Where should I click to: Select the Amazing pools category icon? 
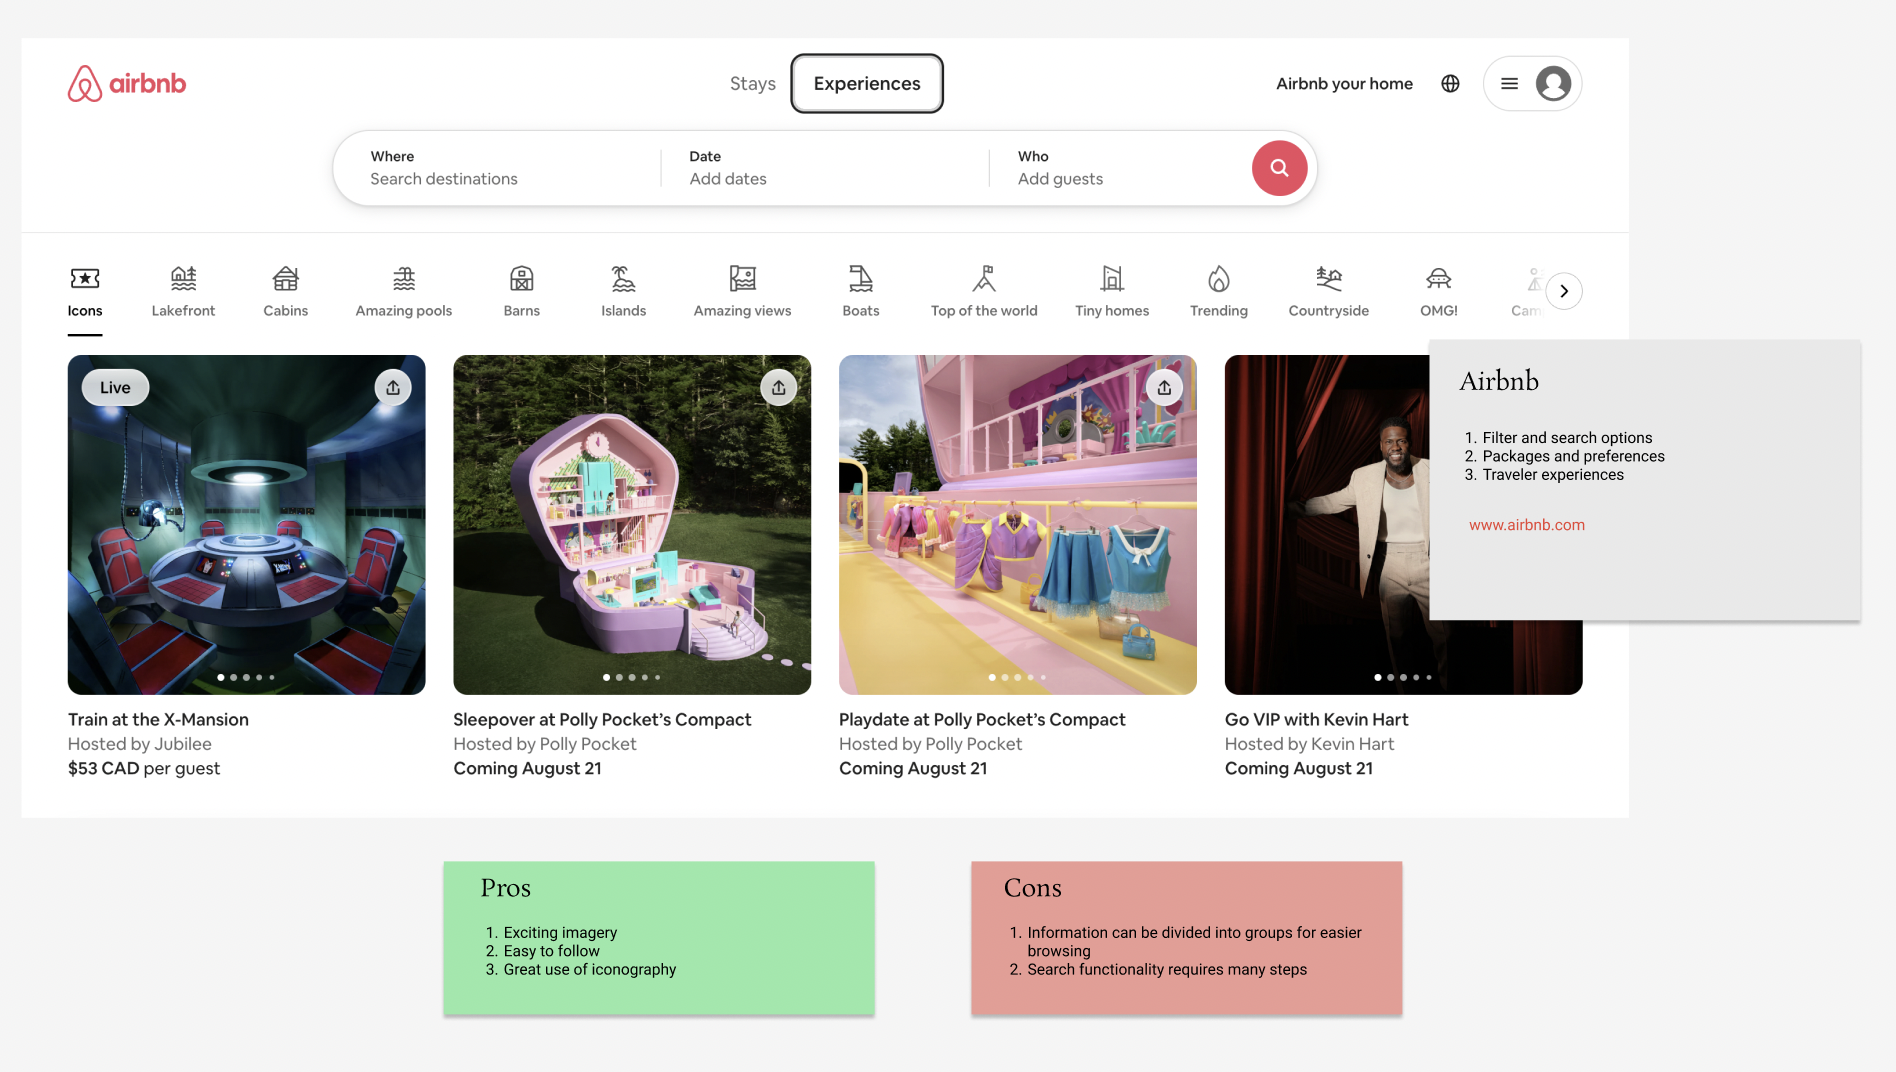(x=404, y=278)
